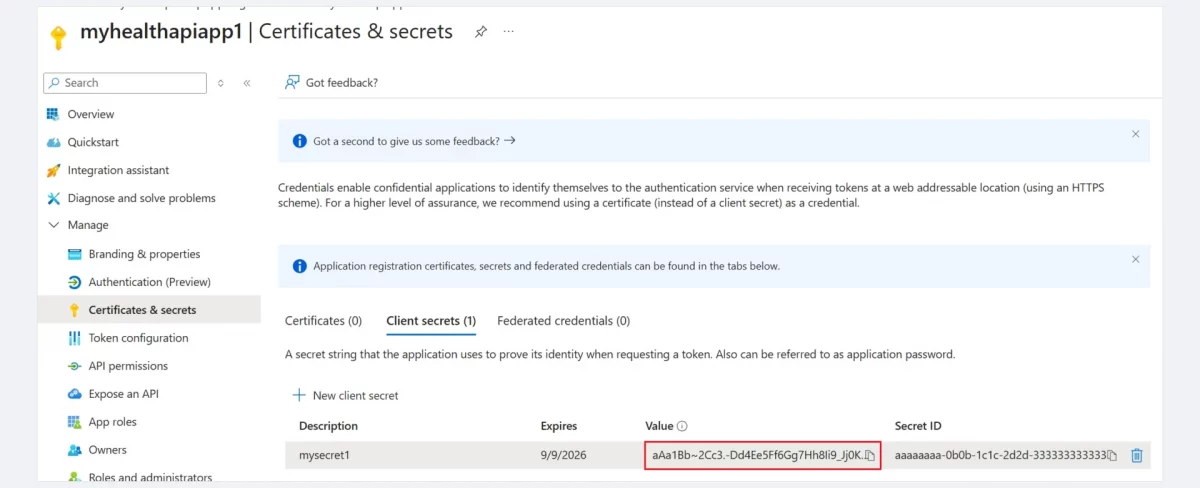Click the Branding & properties icon

point(74,254)
